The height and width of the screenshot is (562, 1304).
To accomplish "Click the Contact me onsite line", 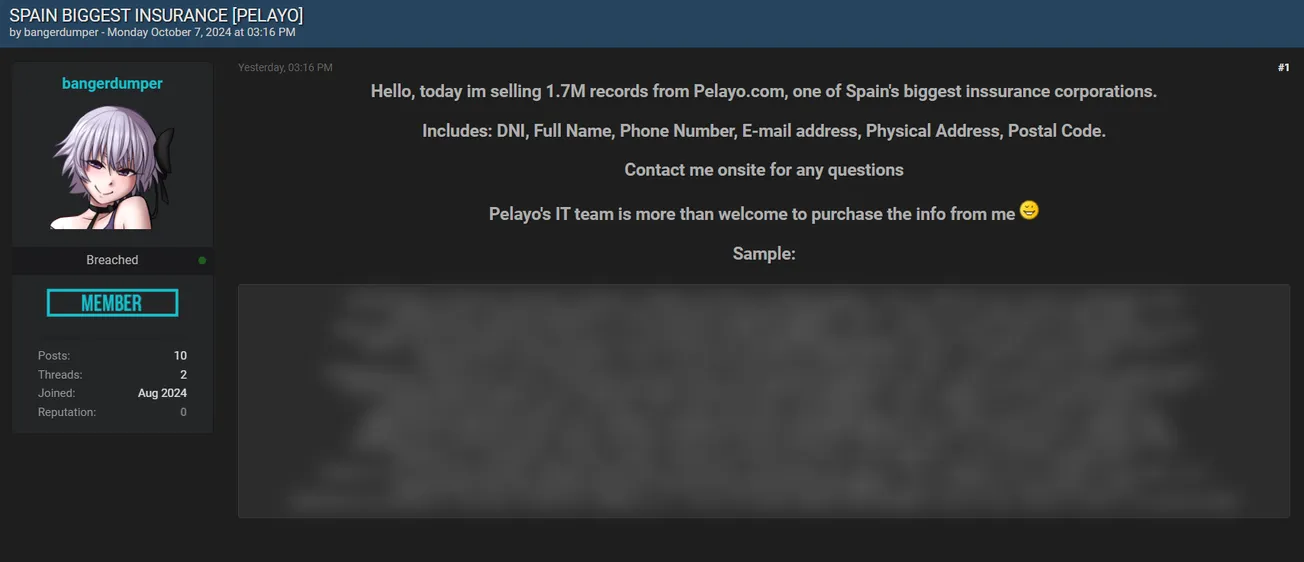I will pos(764,170).
